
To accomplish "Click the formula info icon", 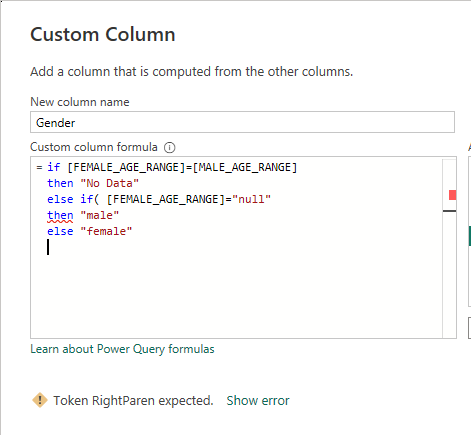I will coord(169,147).
